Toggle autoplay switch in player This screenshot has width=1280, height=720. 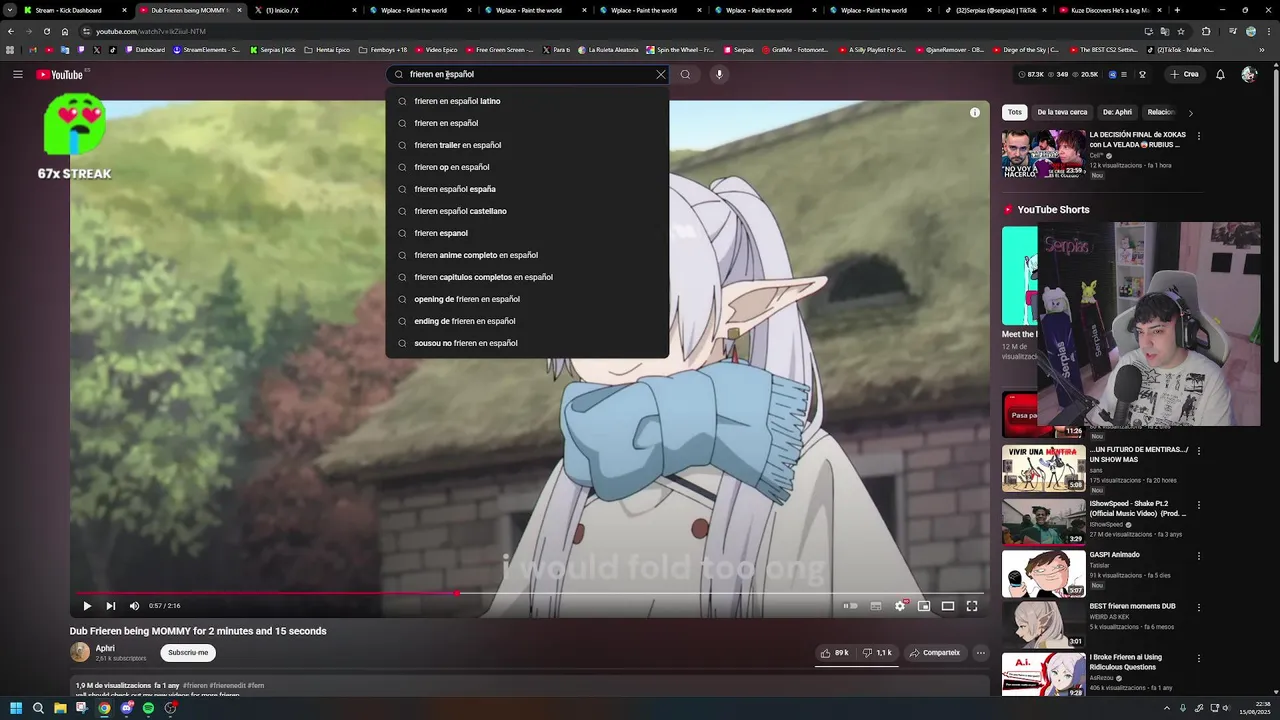pos(851,606)
